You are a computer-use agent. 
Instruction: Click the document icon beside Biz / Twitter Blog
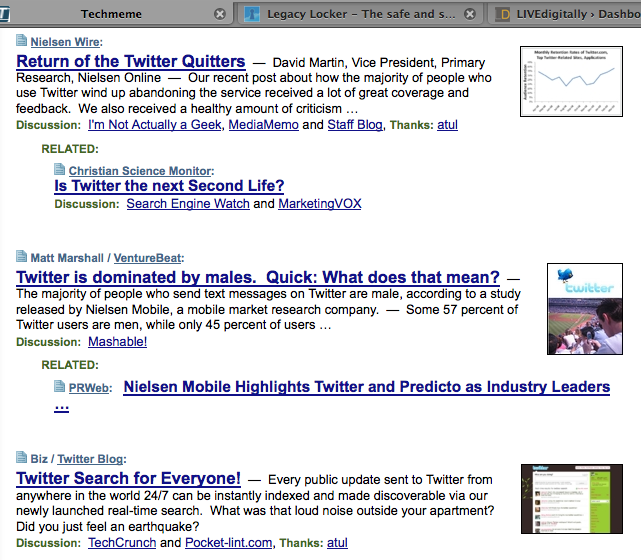[x=22, y=458]
